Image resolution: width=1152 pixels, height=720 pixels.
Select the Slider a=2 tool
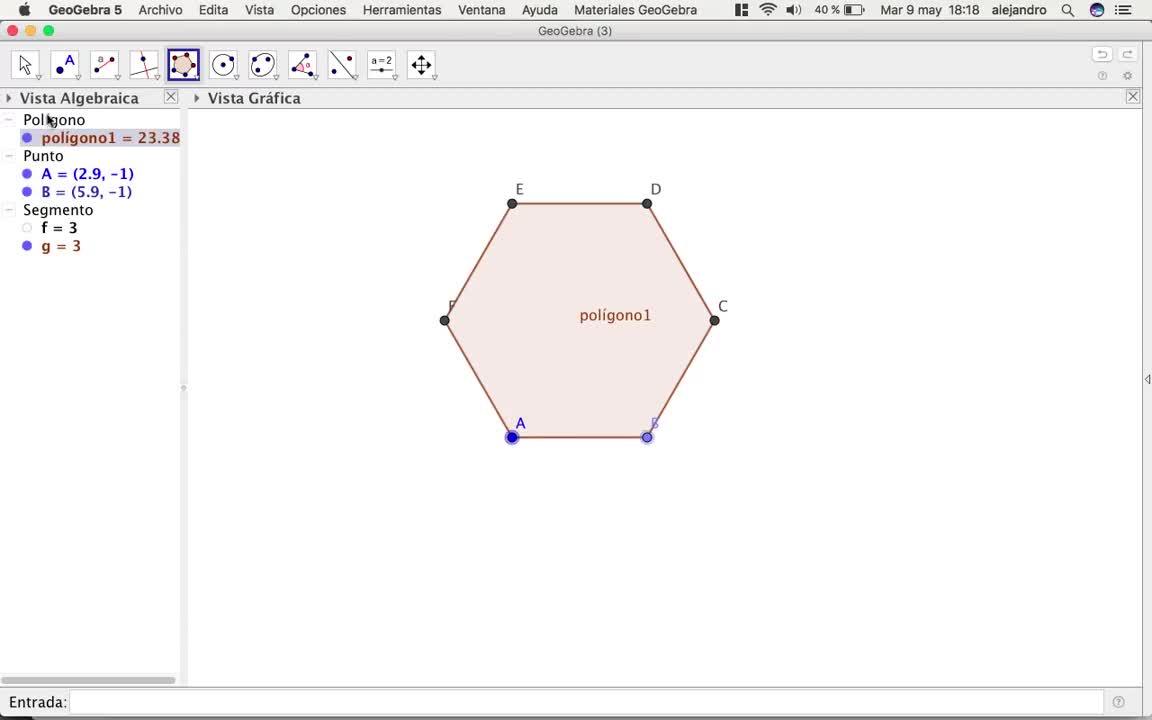[x=382, y=65]
